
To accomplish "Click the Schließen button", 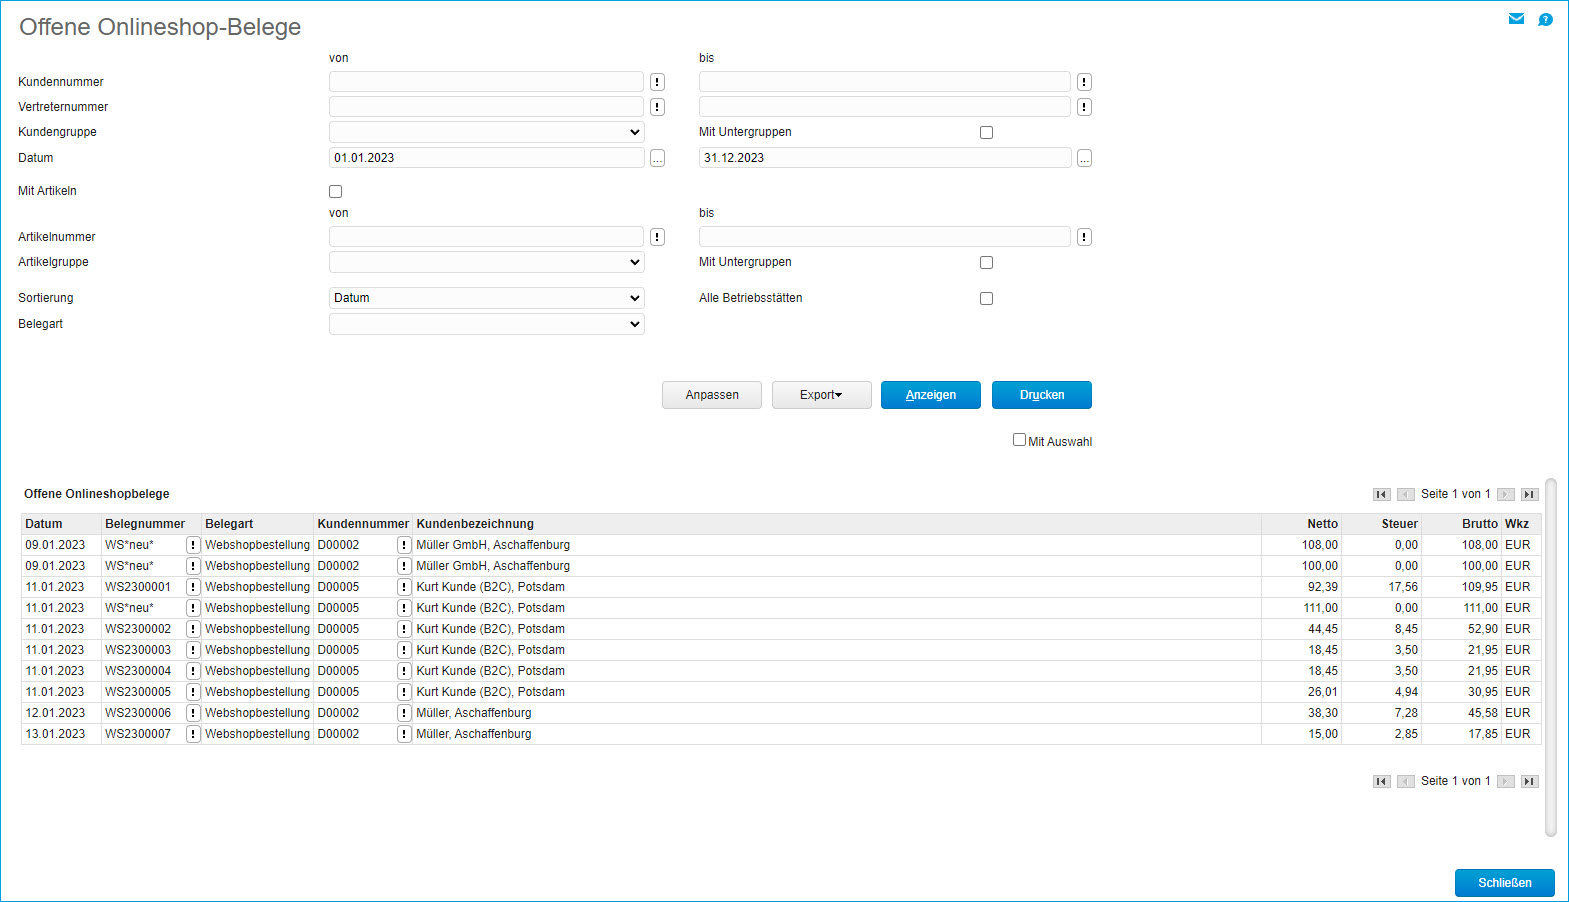I will (x=1504, y=883).
